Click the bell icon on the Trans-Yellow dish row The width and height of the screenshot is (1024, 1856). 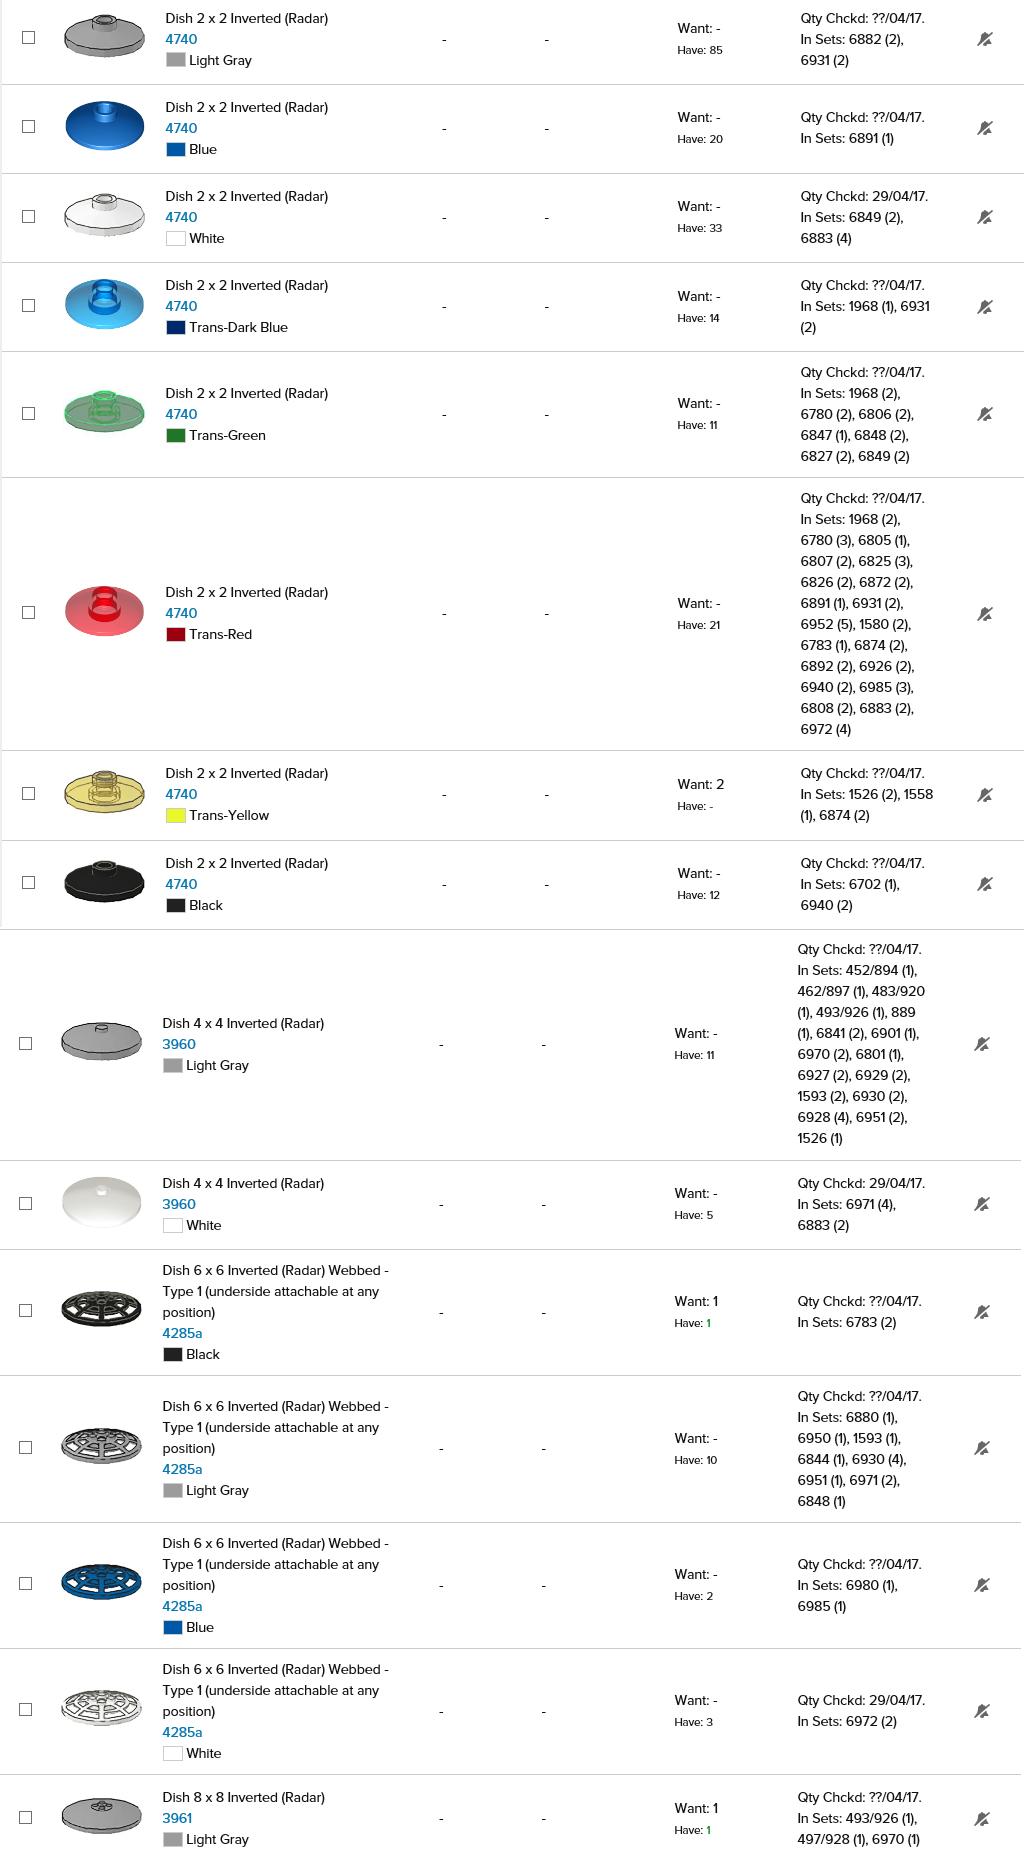(x=985, y=795)
